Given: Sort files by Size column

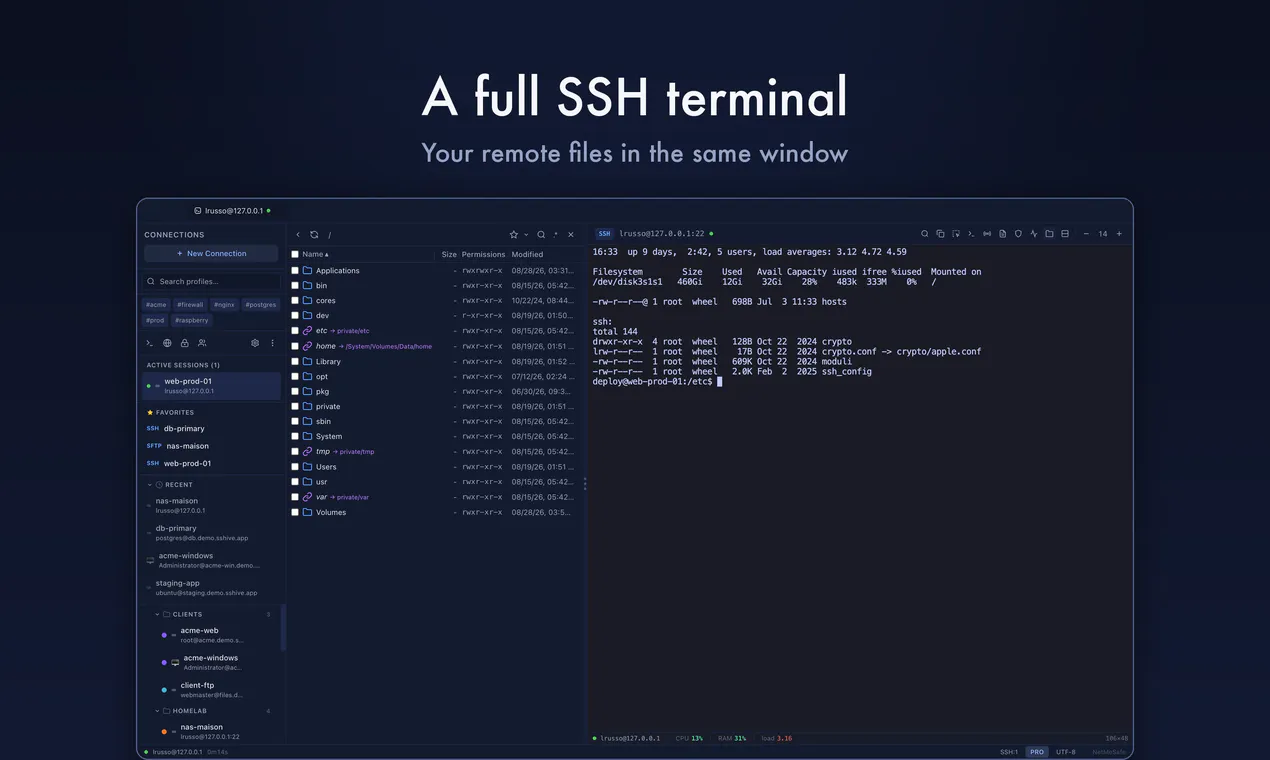Looking at the screenshot, I should click(449, 254).
